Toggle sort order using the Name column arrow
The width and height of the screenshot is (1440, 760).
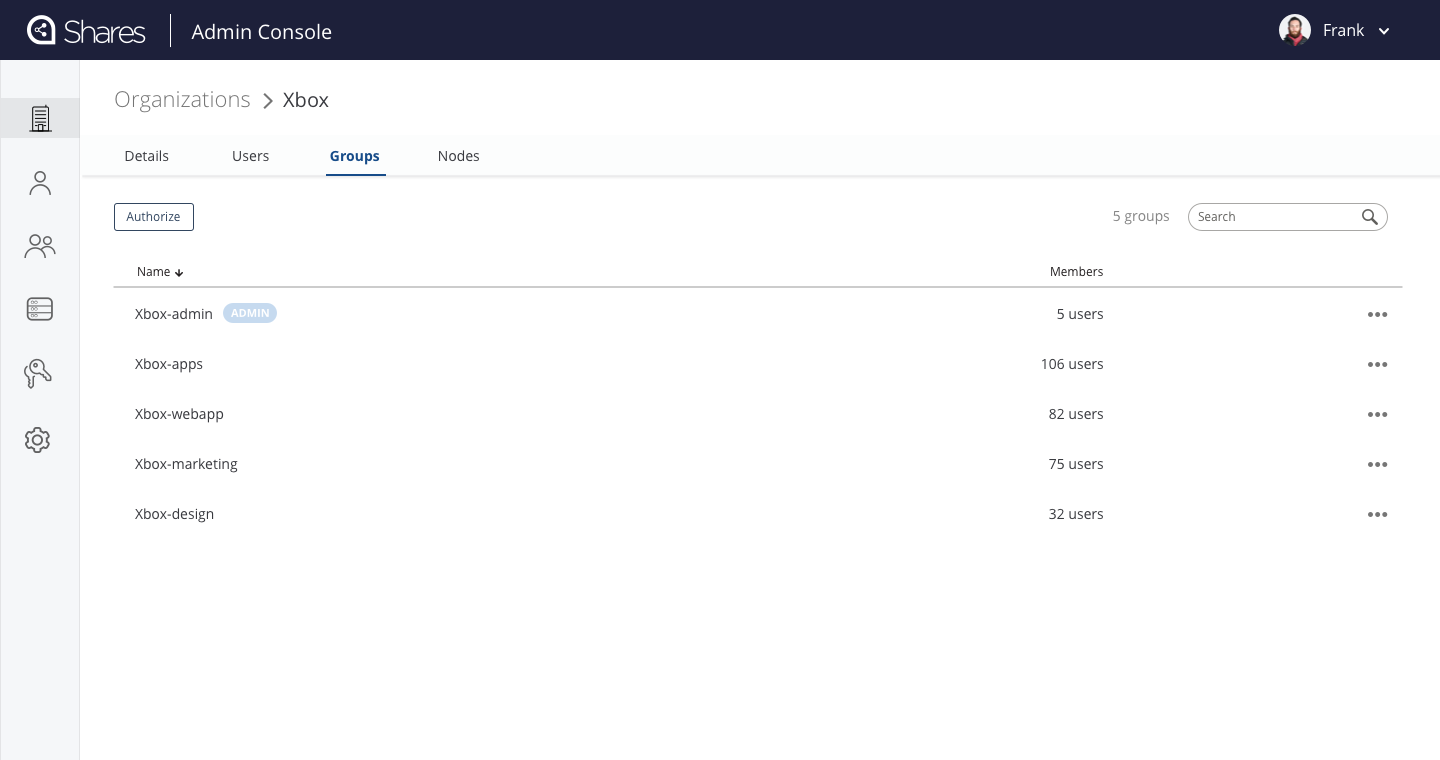pyautogui.click(x=179, y=272)
